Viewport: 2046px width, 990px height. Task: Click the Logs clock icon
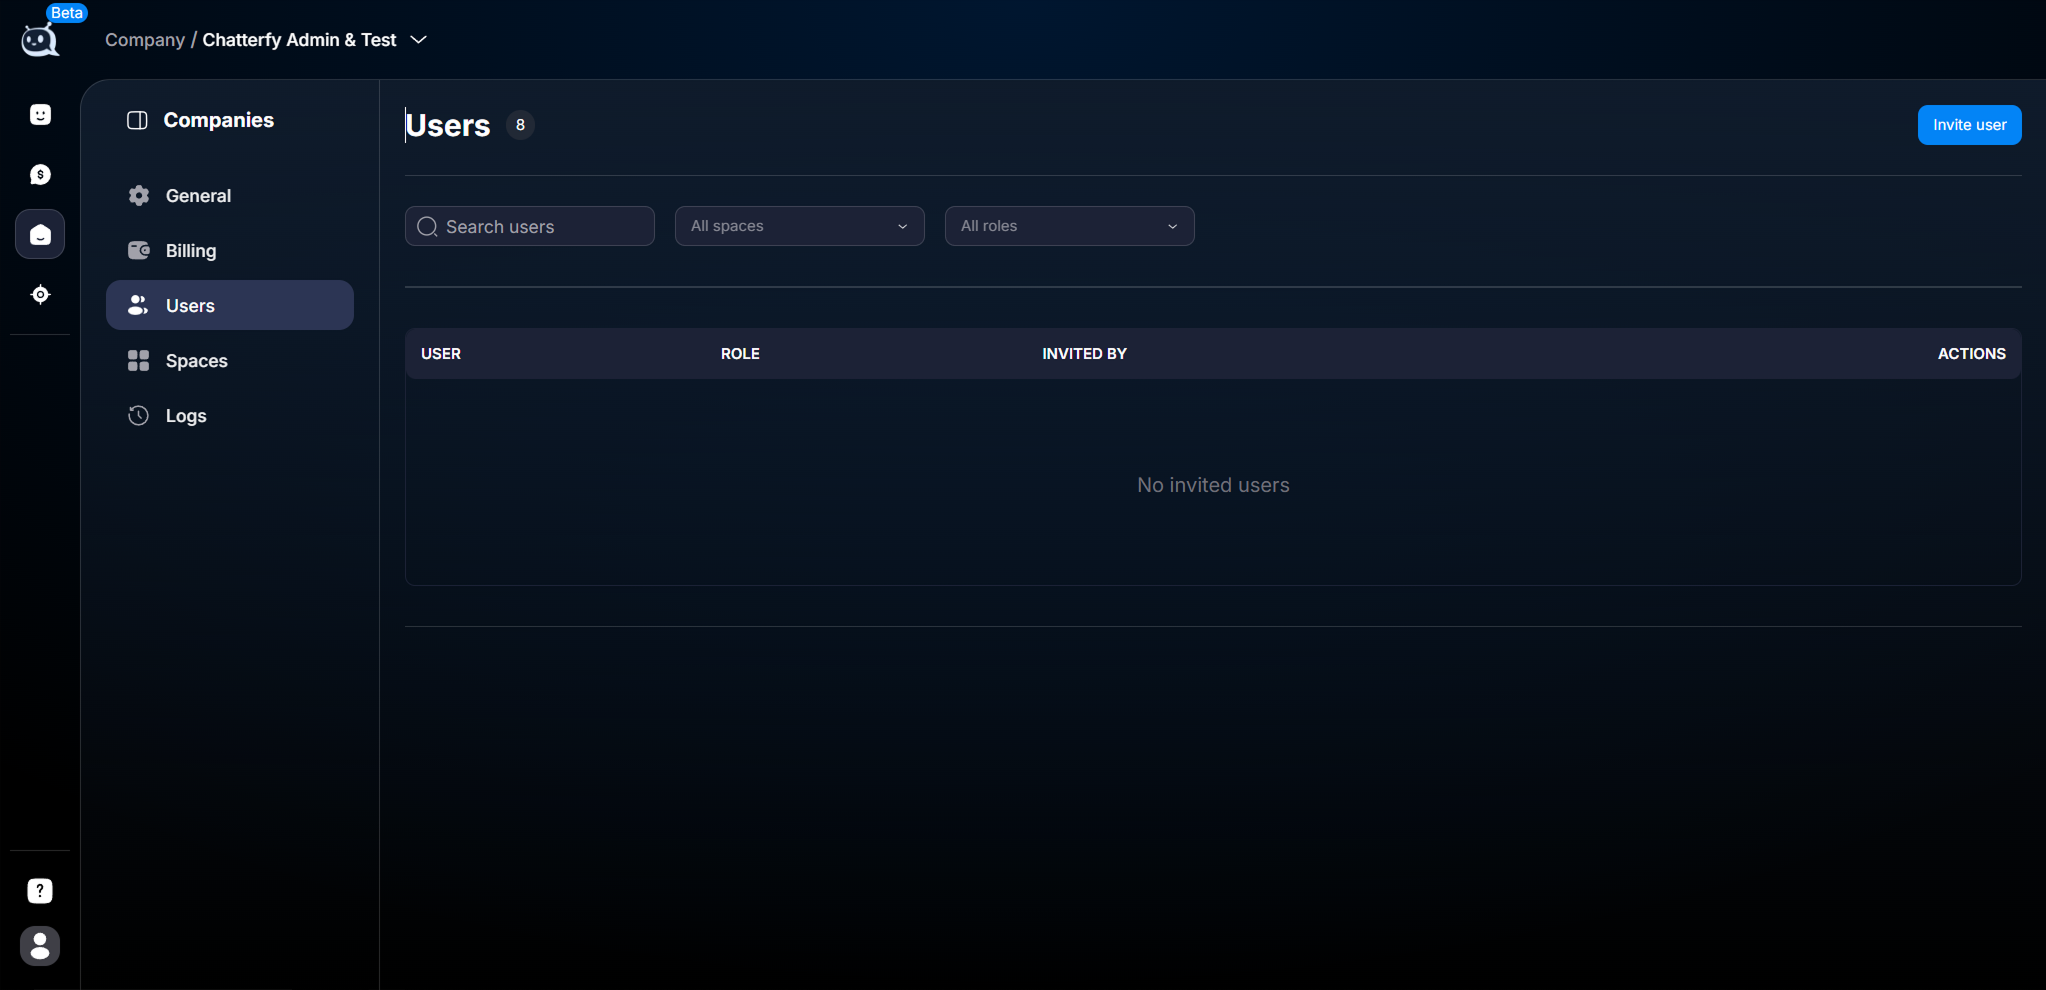click(x=139, y=416)
